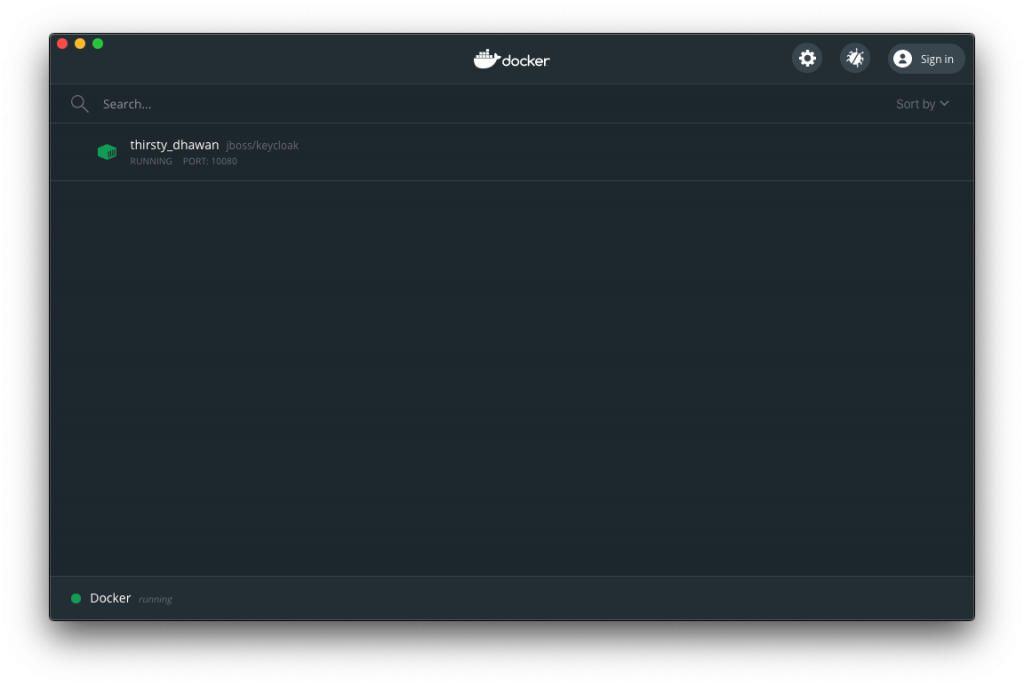Open the troubleshoot bug icon
This screenshot has height=686, width=1024.
click(x=855, y=59)
